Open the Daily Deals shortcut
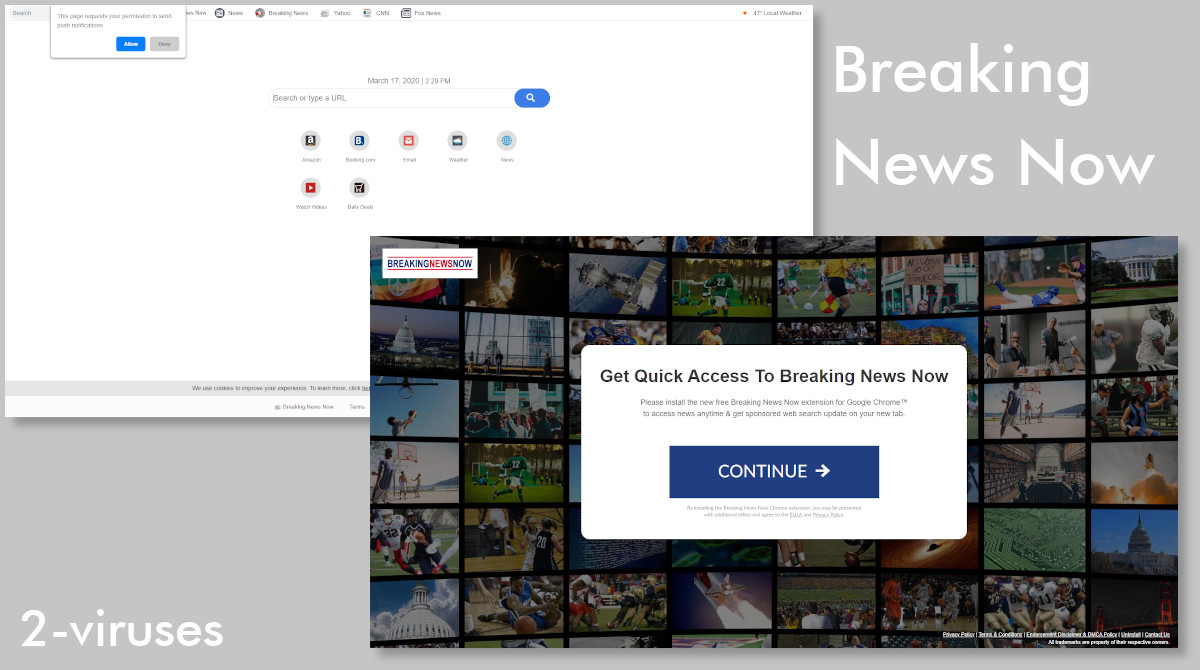Image resolution: width=1200 pixels, height=670 pixels. coord(360,190)
